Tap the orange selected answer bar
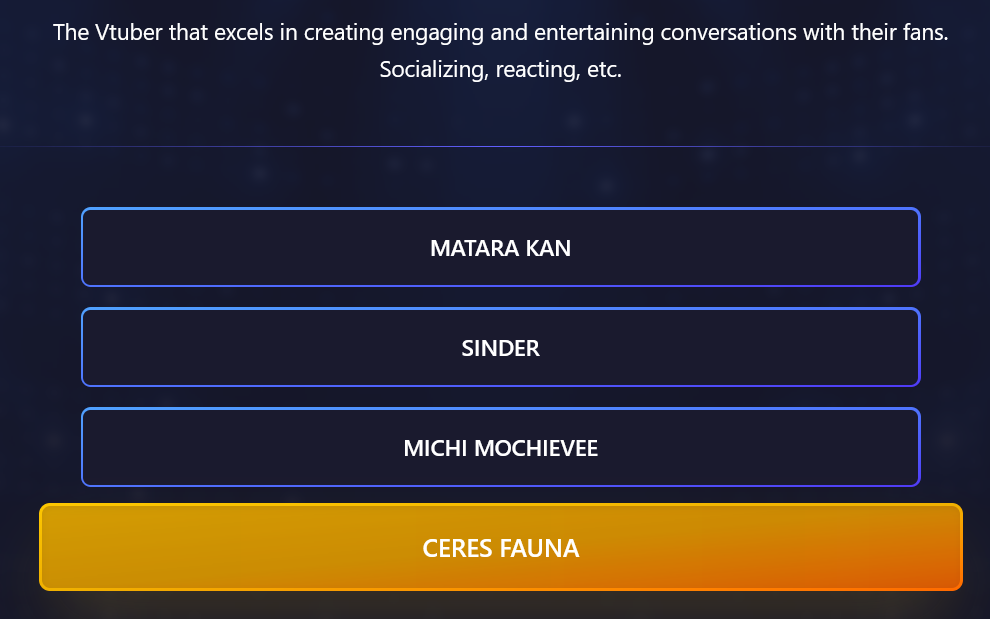Image resolution: width=990 pixels, height=619 pixels. coord(500,547)
